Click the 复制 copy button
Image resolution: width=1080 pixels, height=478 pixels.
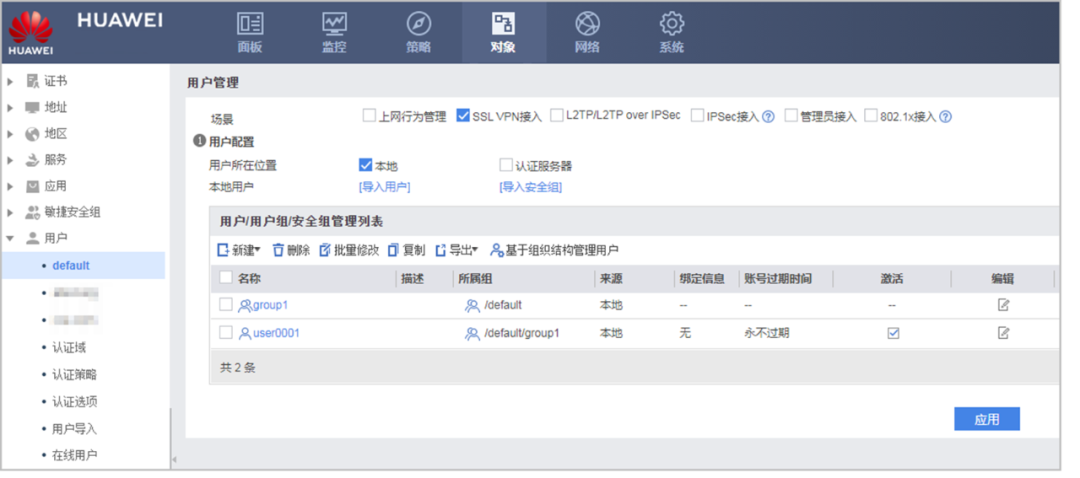(406, 251)
